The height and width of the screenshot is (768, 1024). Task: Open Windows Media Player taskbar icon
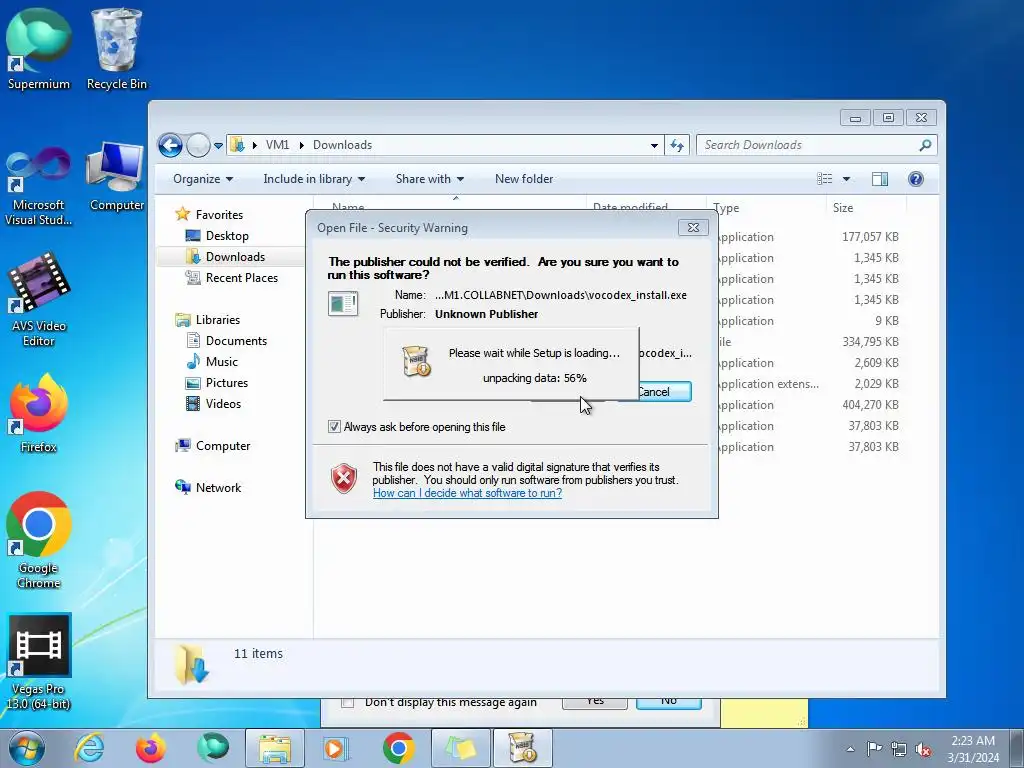click(x=337, y=748)
